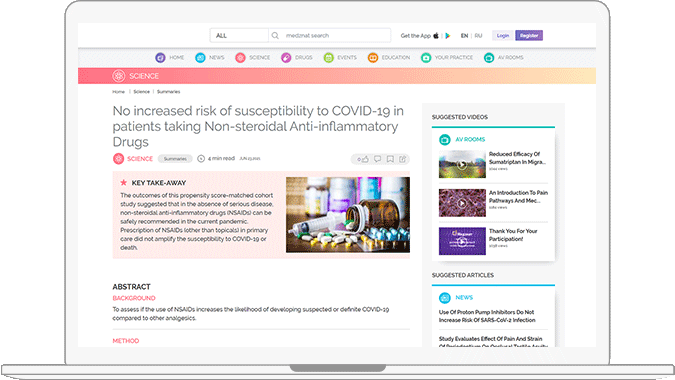Click the AV Rooms nav icon
Image resolution: width=675 pixels, height=380 pixels.
coord(489,57)
